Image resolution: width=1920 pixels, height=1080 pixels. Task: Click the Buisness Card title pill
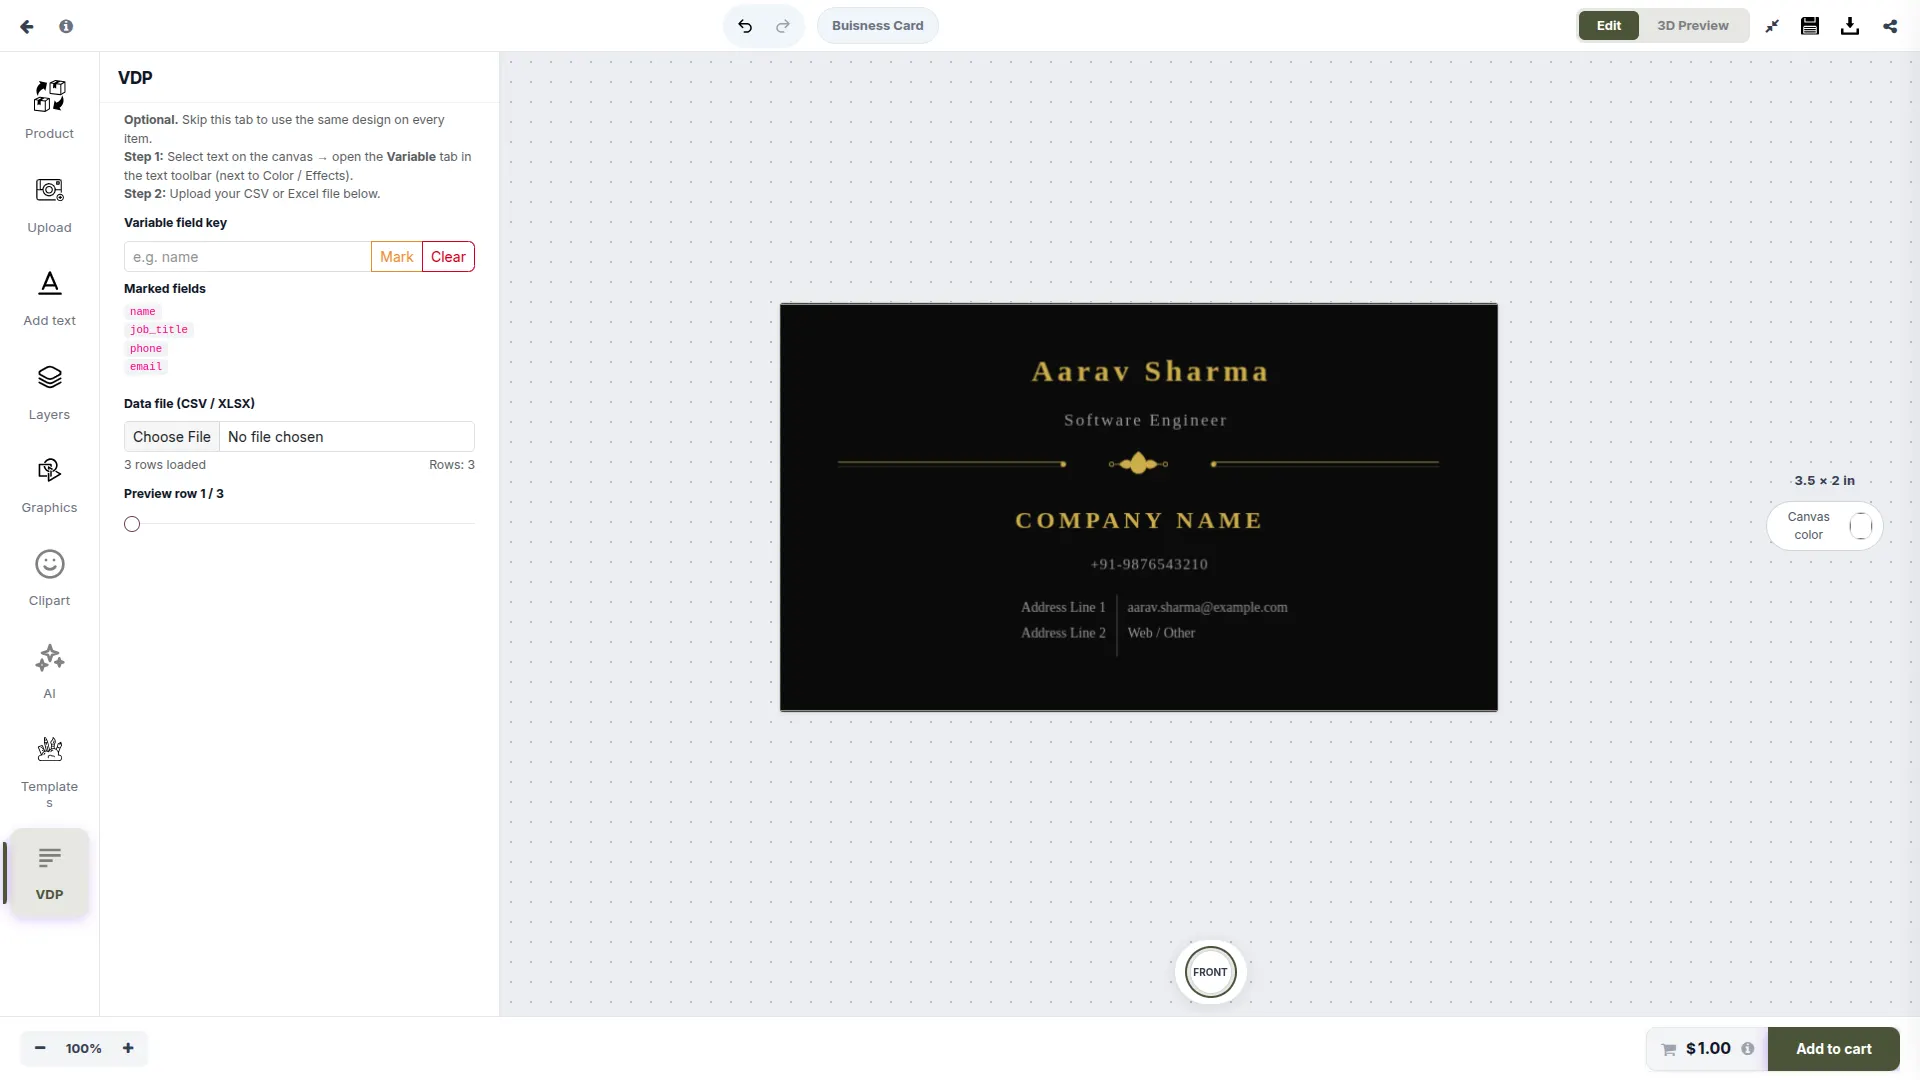(x=878, y=26)
